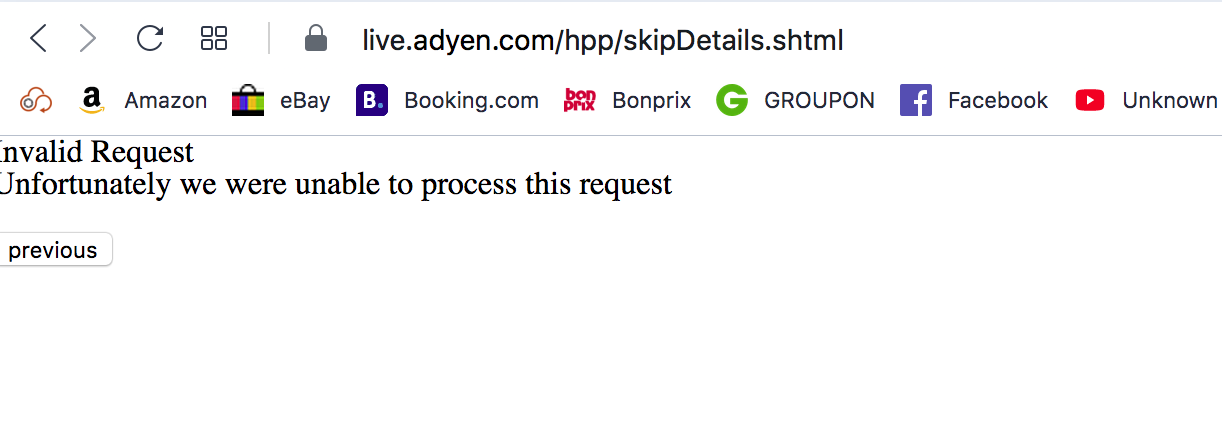Click the forward navigation arrow
This screenshot has width=1222, height=442.
pyautogui.click(x=88, y=39)
